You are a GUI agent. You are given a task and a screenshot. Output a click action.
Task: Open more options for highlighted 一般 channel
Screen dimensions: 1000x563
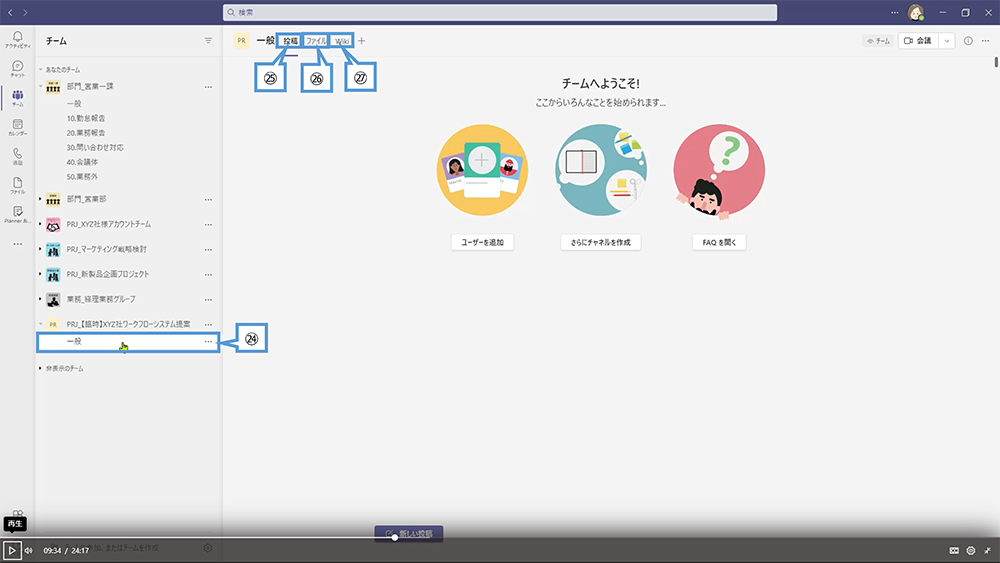[208, 342]
